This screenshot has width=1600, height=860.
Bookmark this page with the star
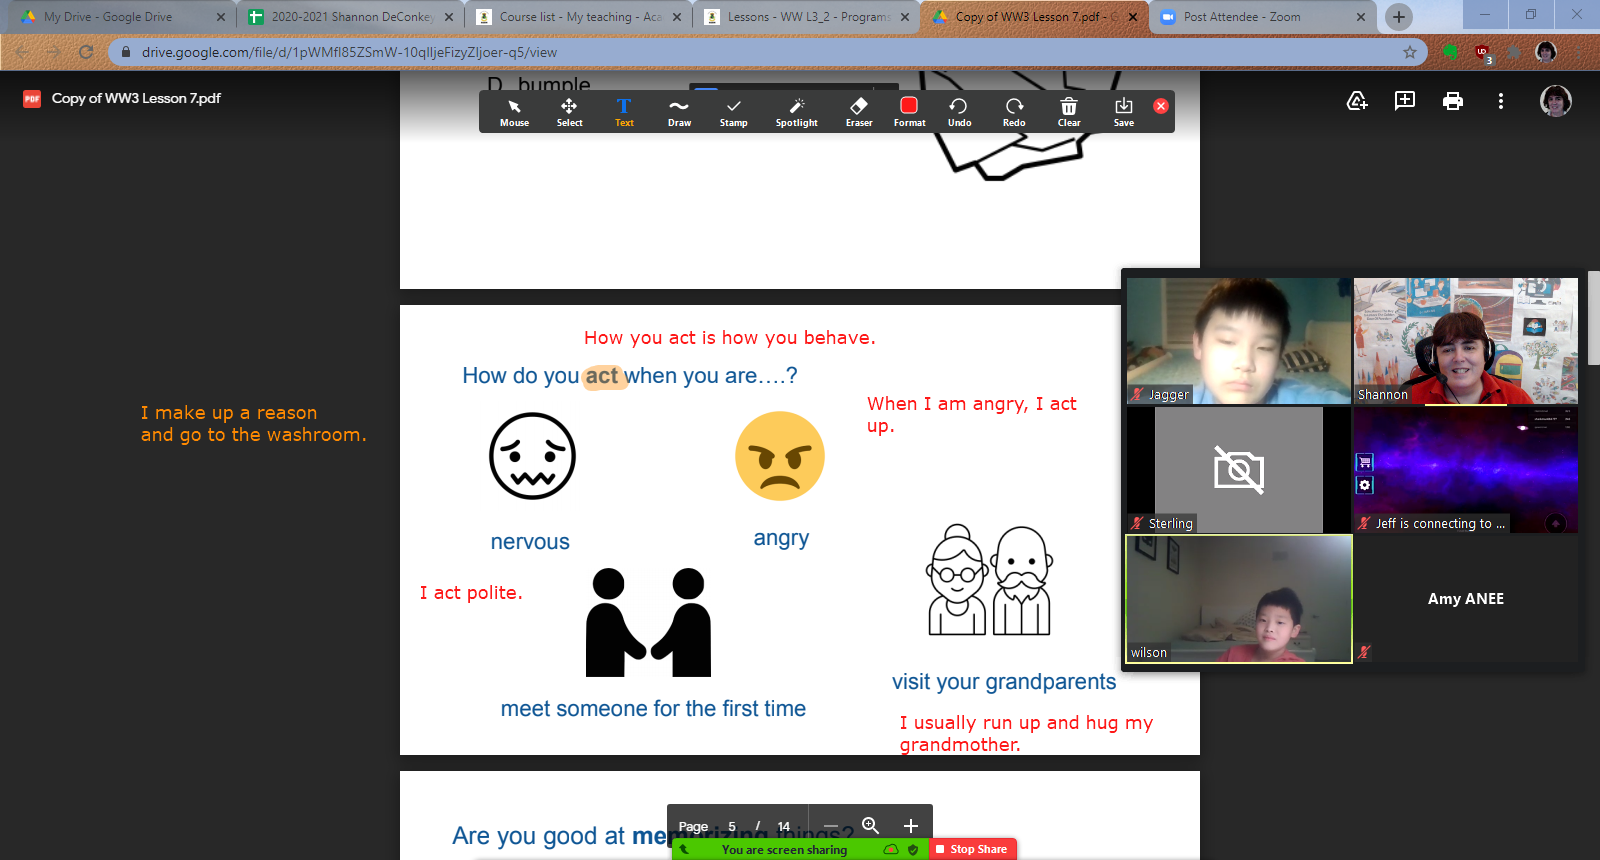point(1410,52)
